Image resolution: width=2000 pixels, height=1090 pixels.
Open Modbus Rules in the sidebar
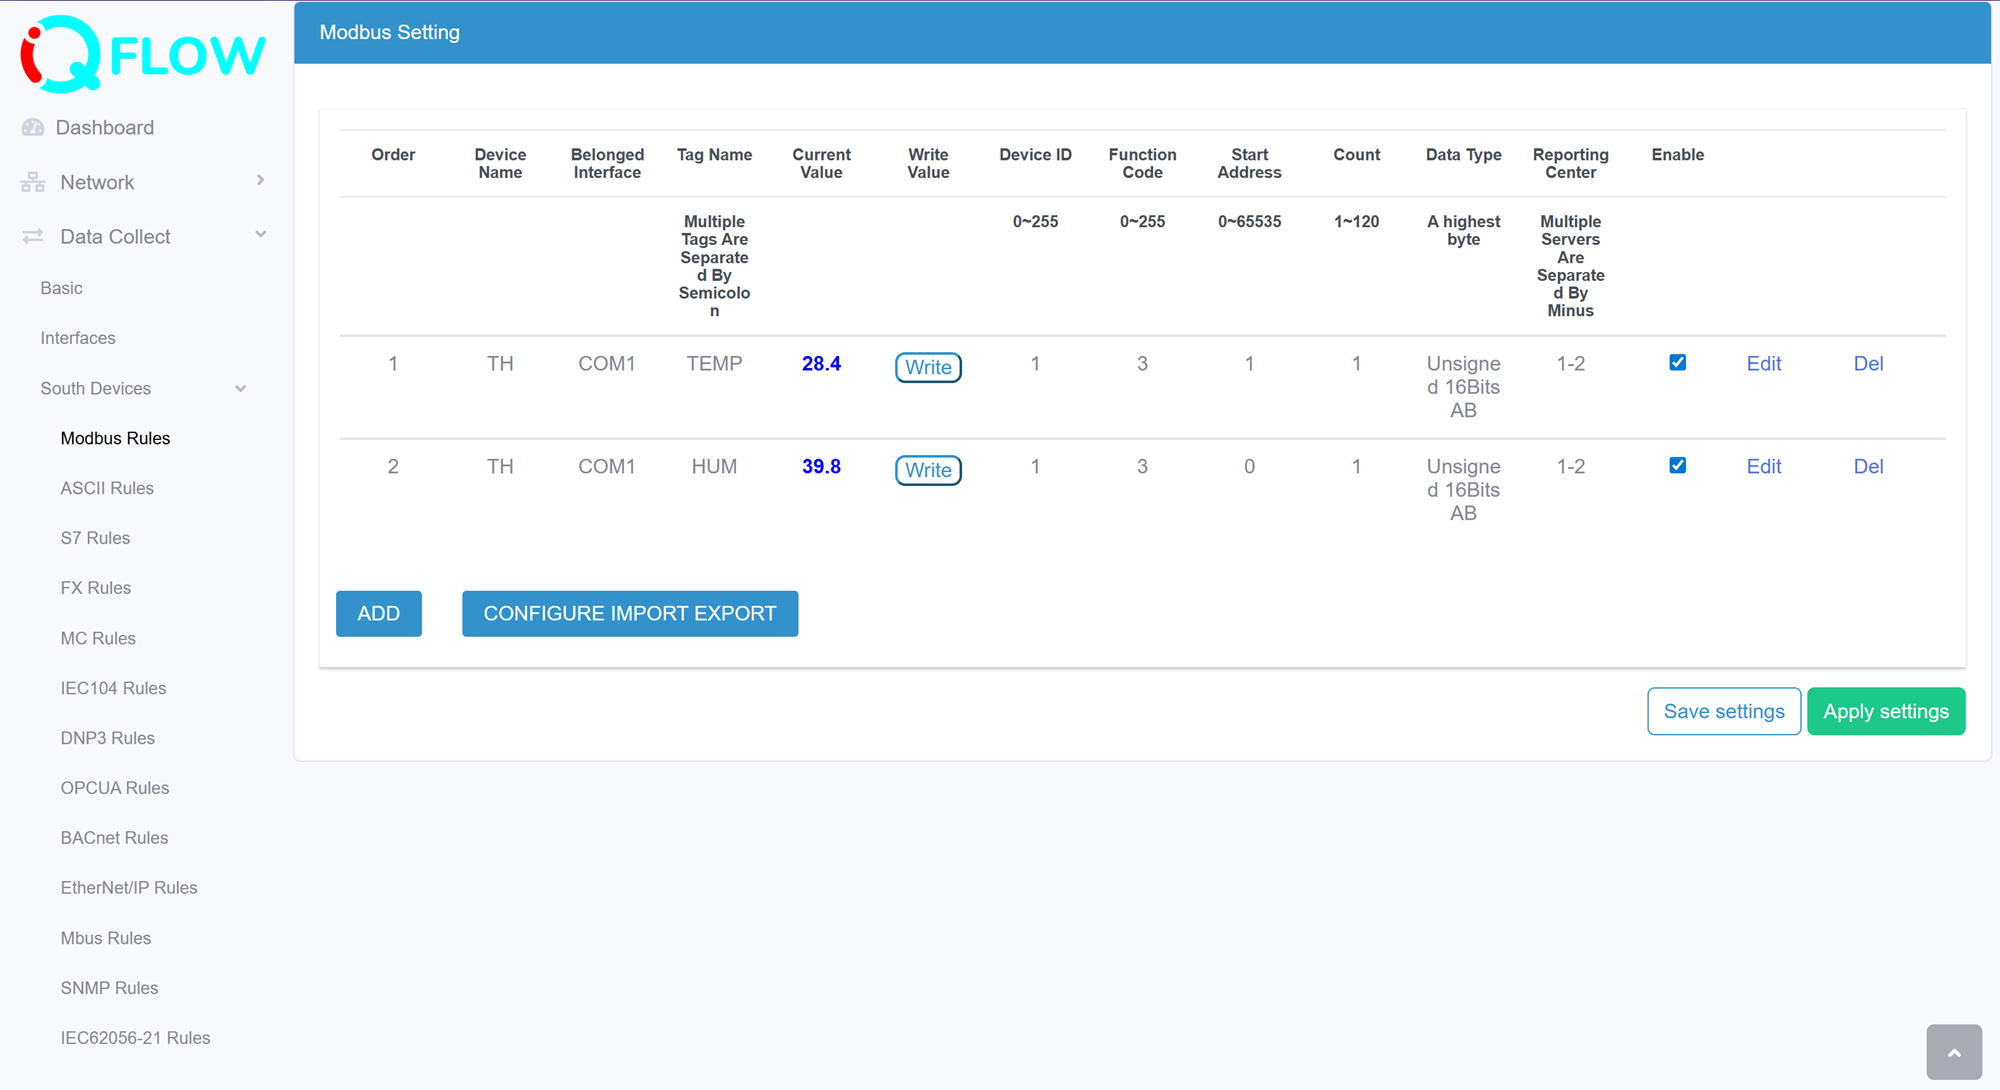point(115,438)
